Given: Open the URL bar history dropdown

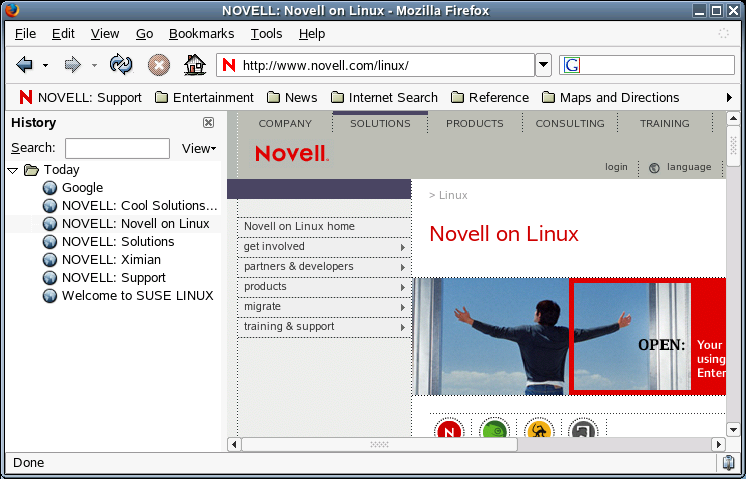Looking at the screenshot, I should click(543, 65).
